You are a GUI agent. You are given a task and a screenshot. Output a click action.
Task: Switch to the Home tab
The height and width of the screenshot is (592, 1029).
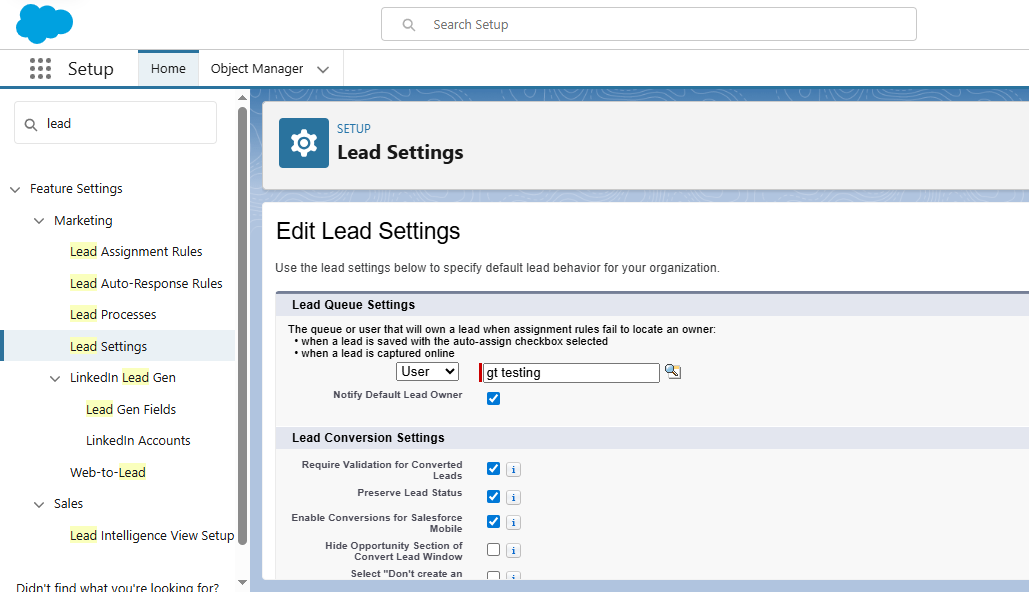coord(168,68)
